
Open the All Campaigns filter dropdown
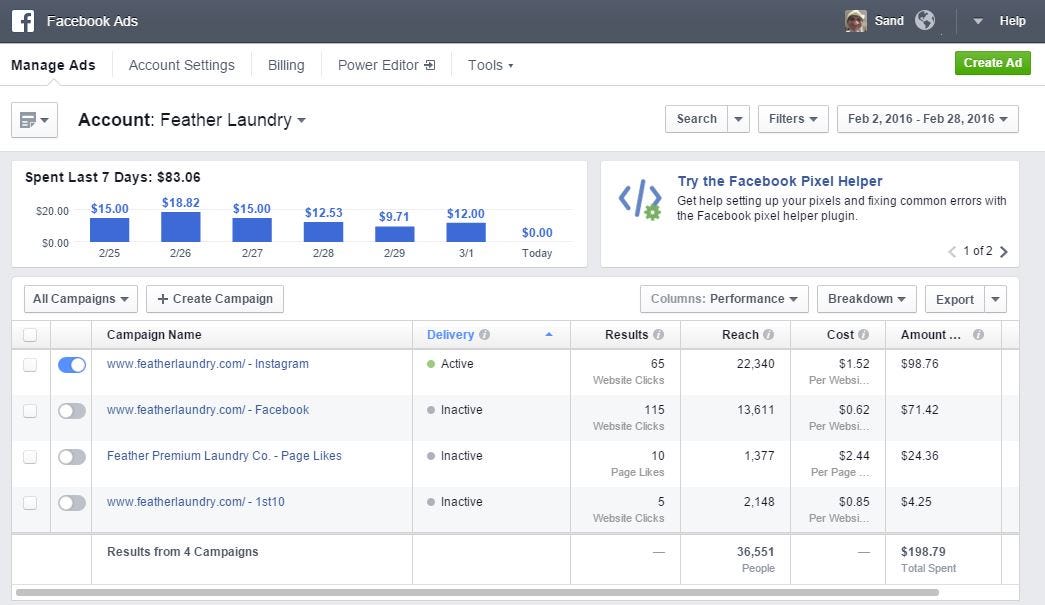click(x=81, y=299)
